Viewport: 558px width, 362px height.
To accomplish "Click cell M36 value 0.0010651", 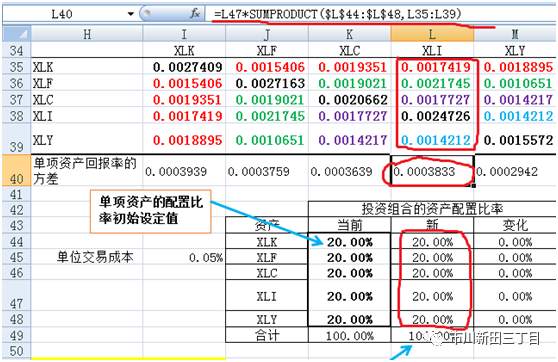I will click(x=518, y=83).
